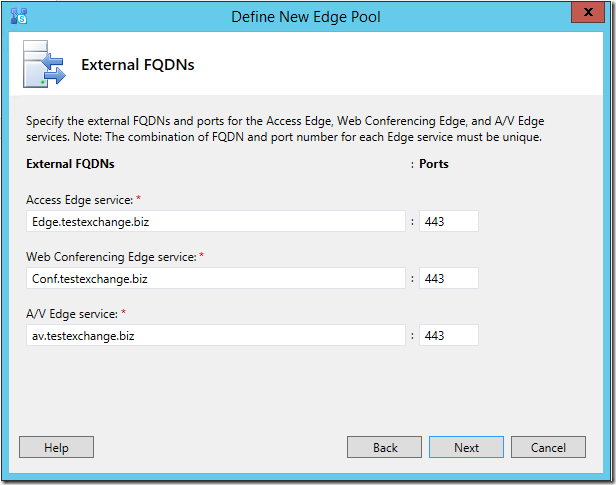Viewport: 616px width, 485px height.
Task: Click the Edge server icon beside External FQDNs
Action: point(44,64)
